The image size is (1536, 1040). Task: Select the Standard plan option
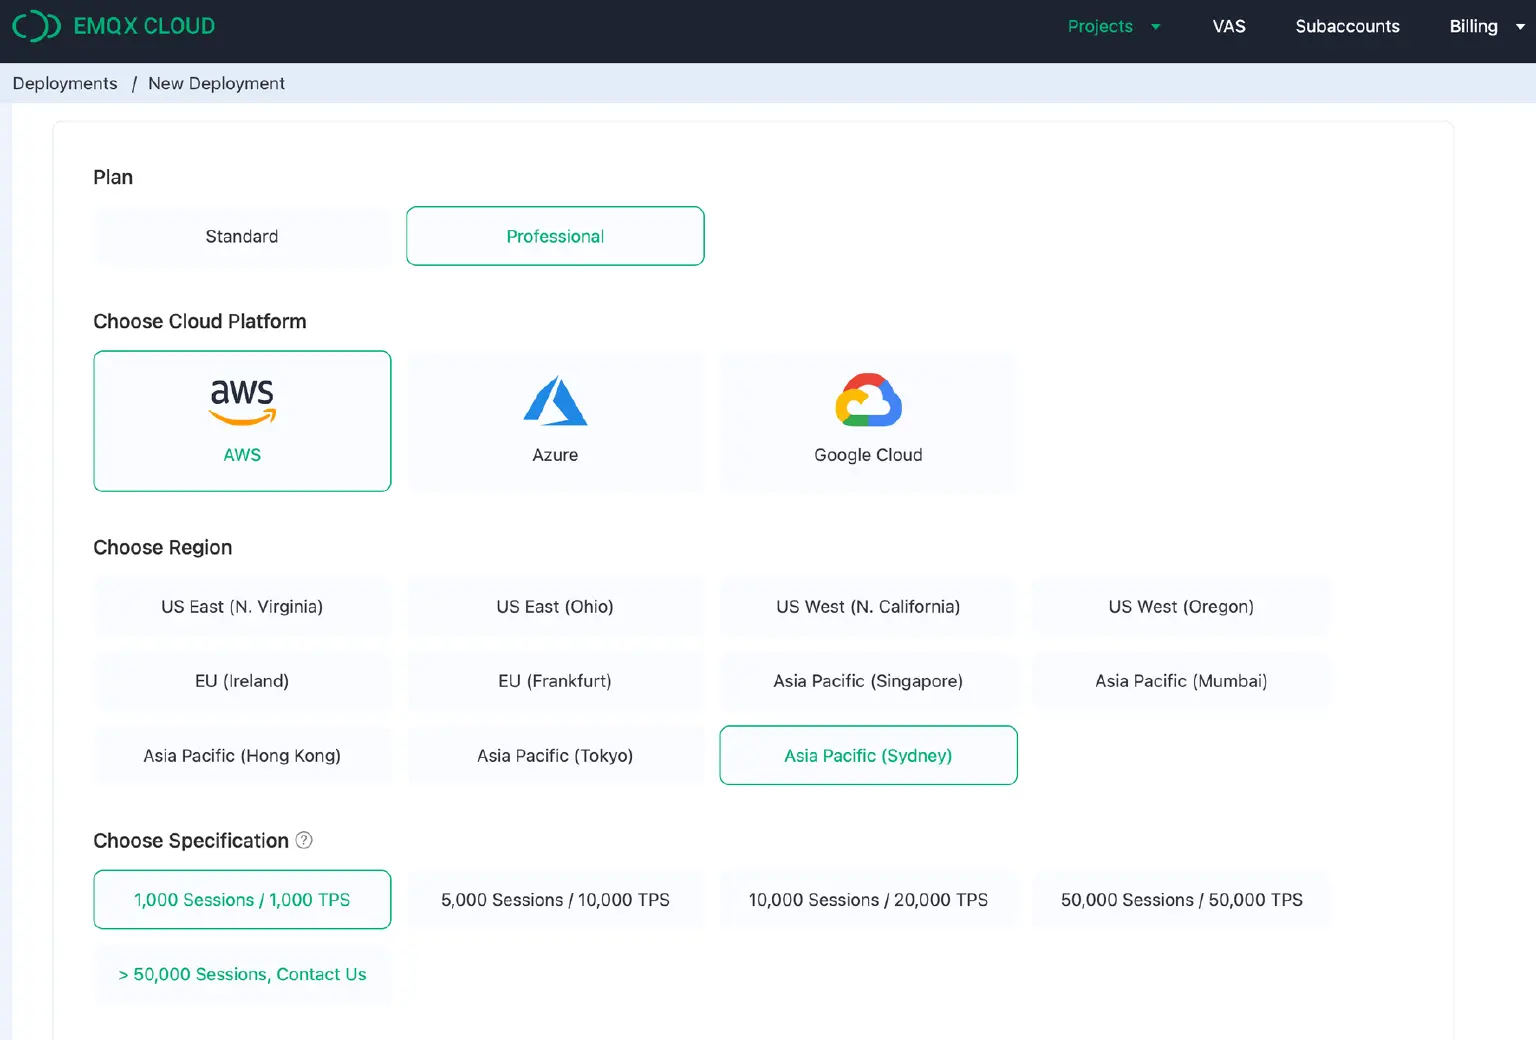coord(242,236)
